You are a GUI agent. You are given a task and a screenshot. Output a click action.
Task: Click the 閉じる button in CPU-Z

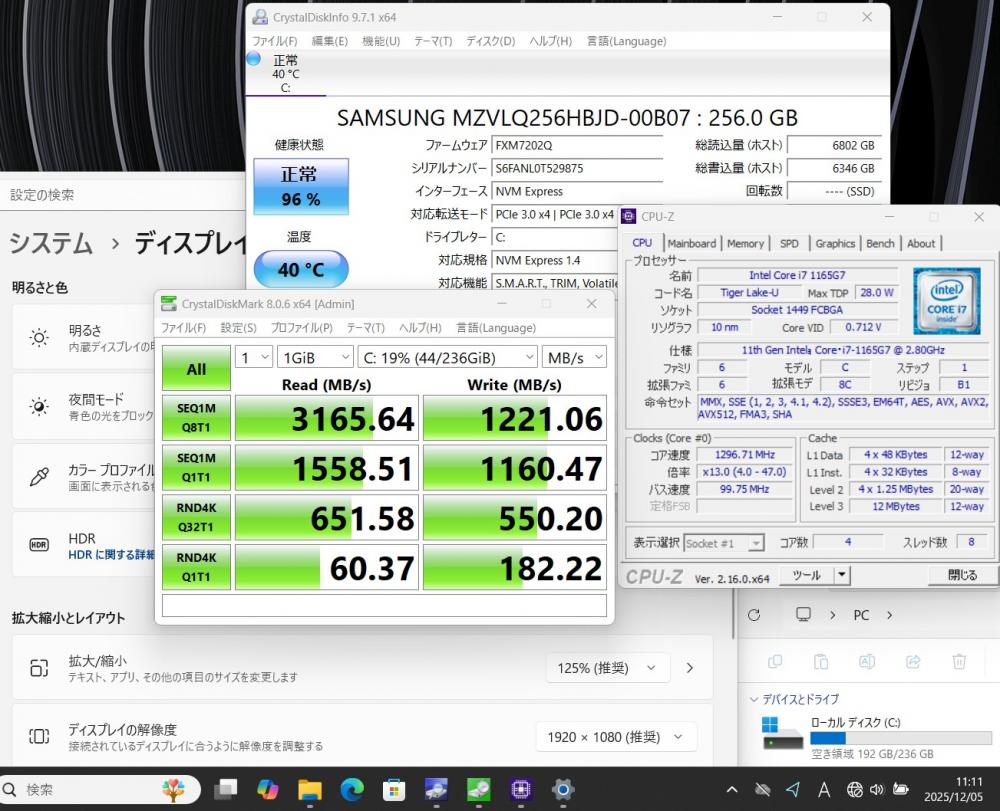pos(961,575)
